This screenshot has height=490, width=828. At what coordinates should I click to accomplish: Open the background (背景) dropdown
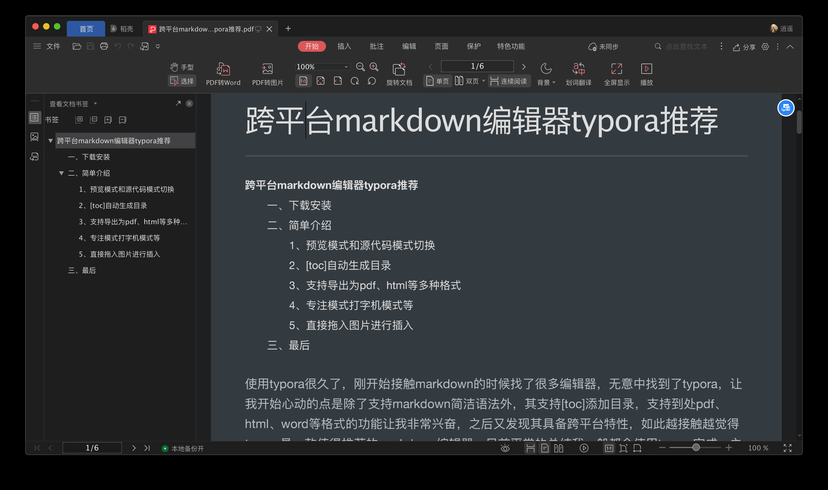(x=546, y=74)
